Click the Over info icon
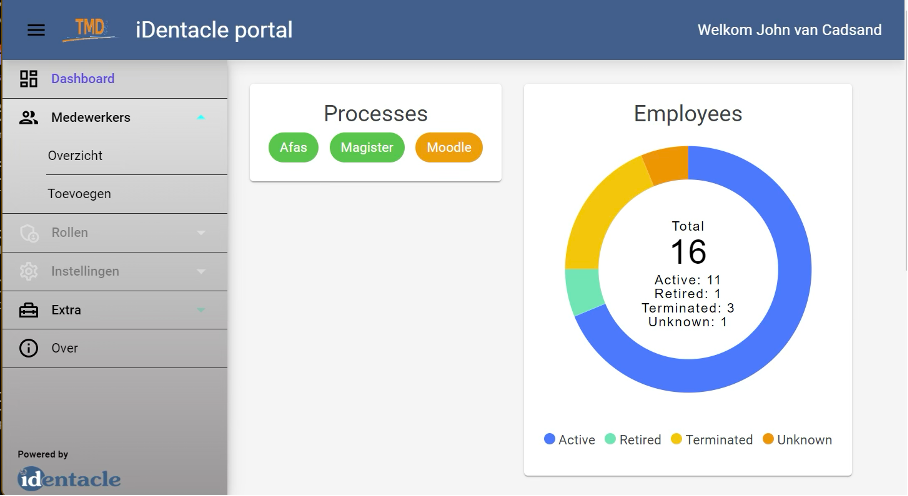The image size is (908, 496). [x=28, y=348]
